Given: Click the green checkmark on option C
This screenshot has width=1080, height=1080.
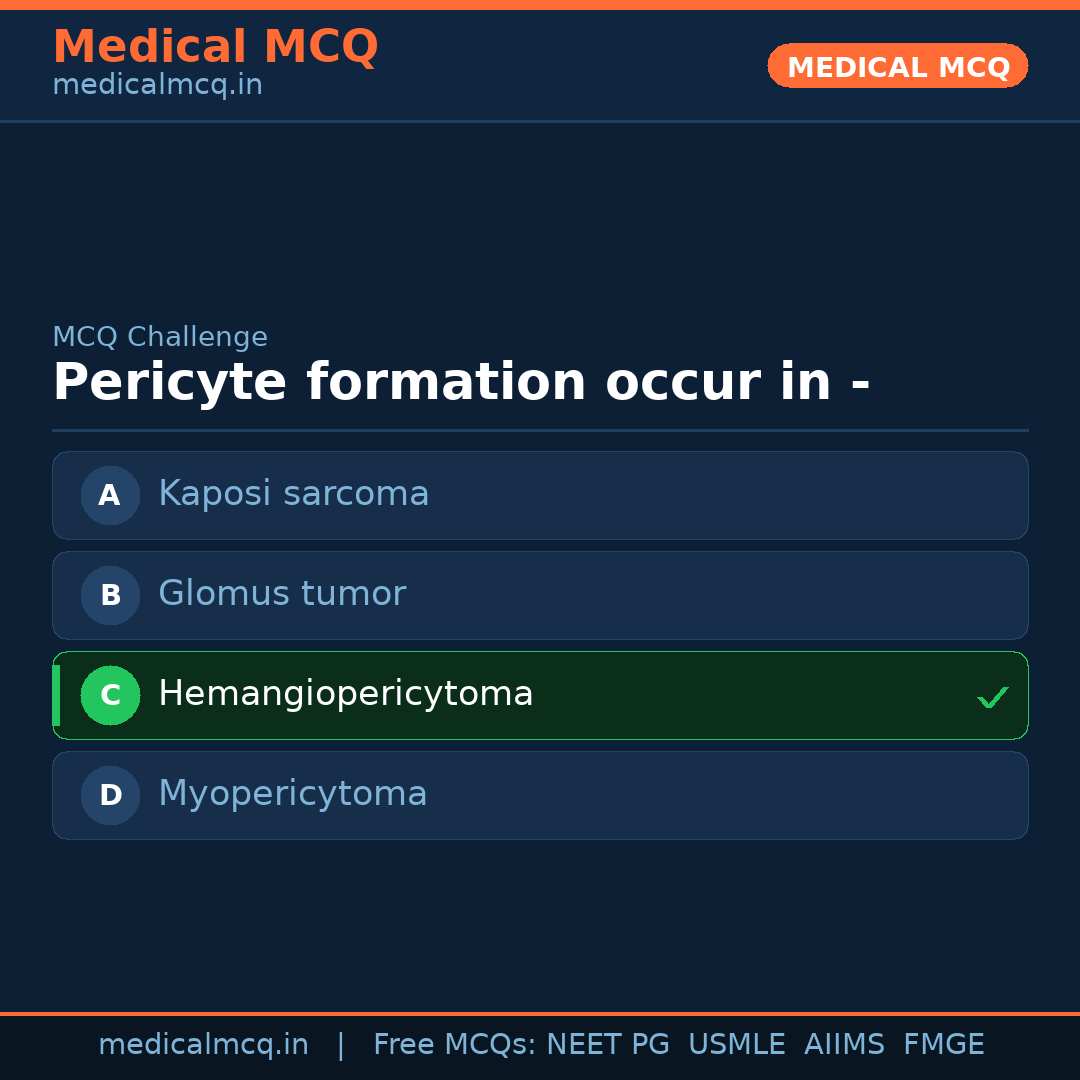Looking at the screenshot, I should point(993,696).
